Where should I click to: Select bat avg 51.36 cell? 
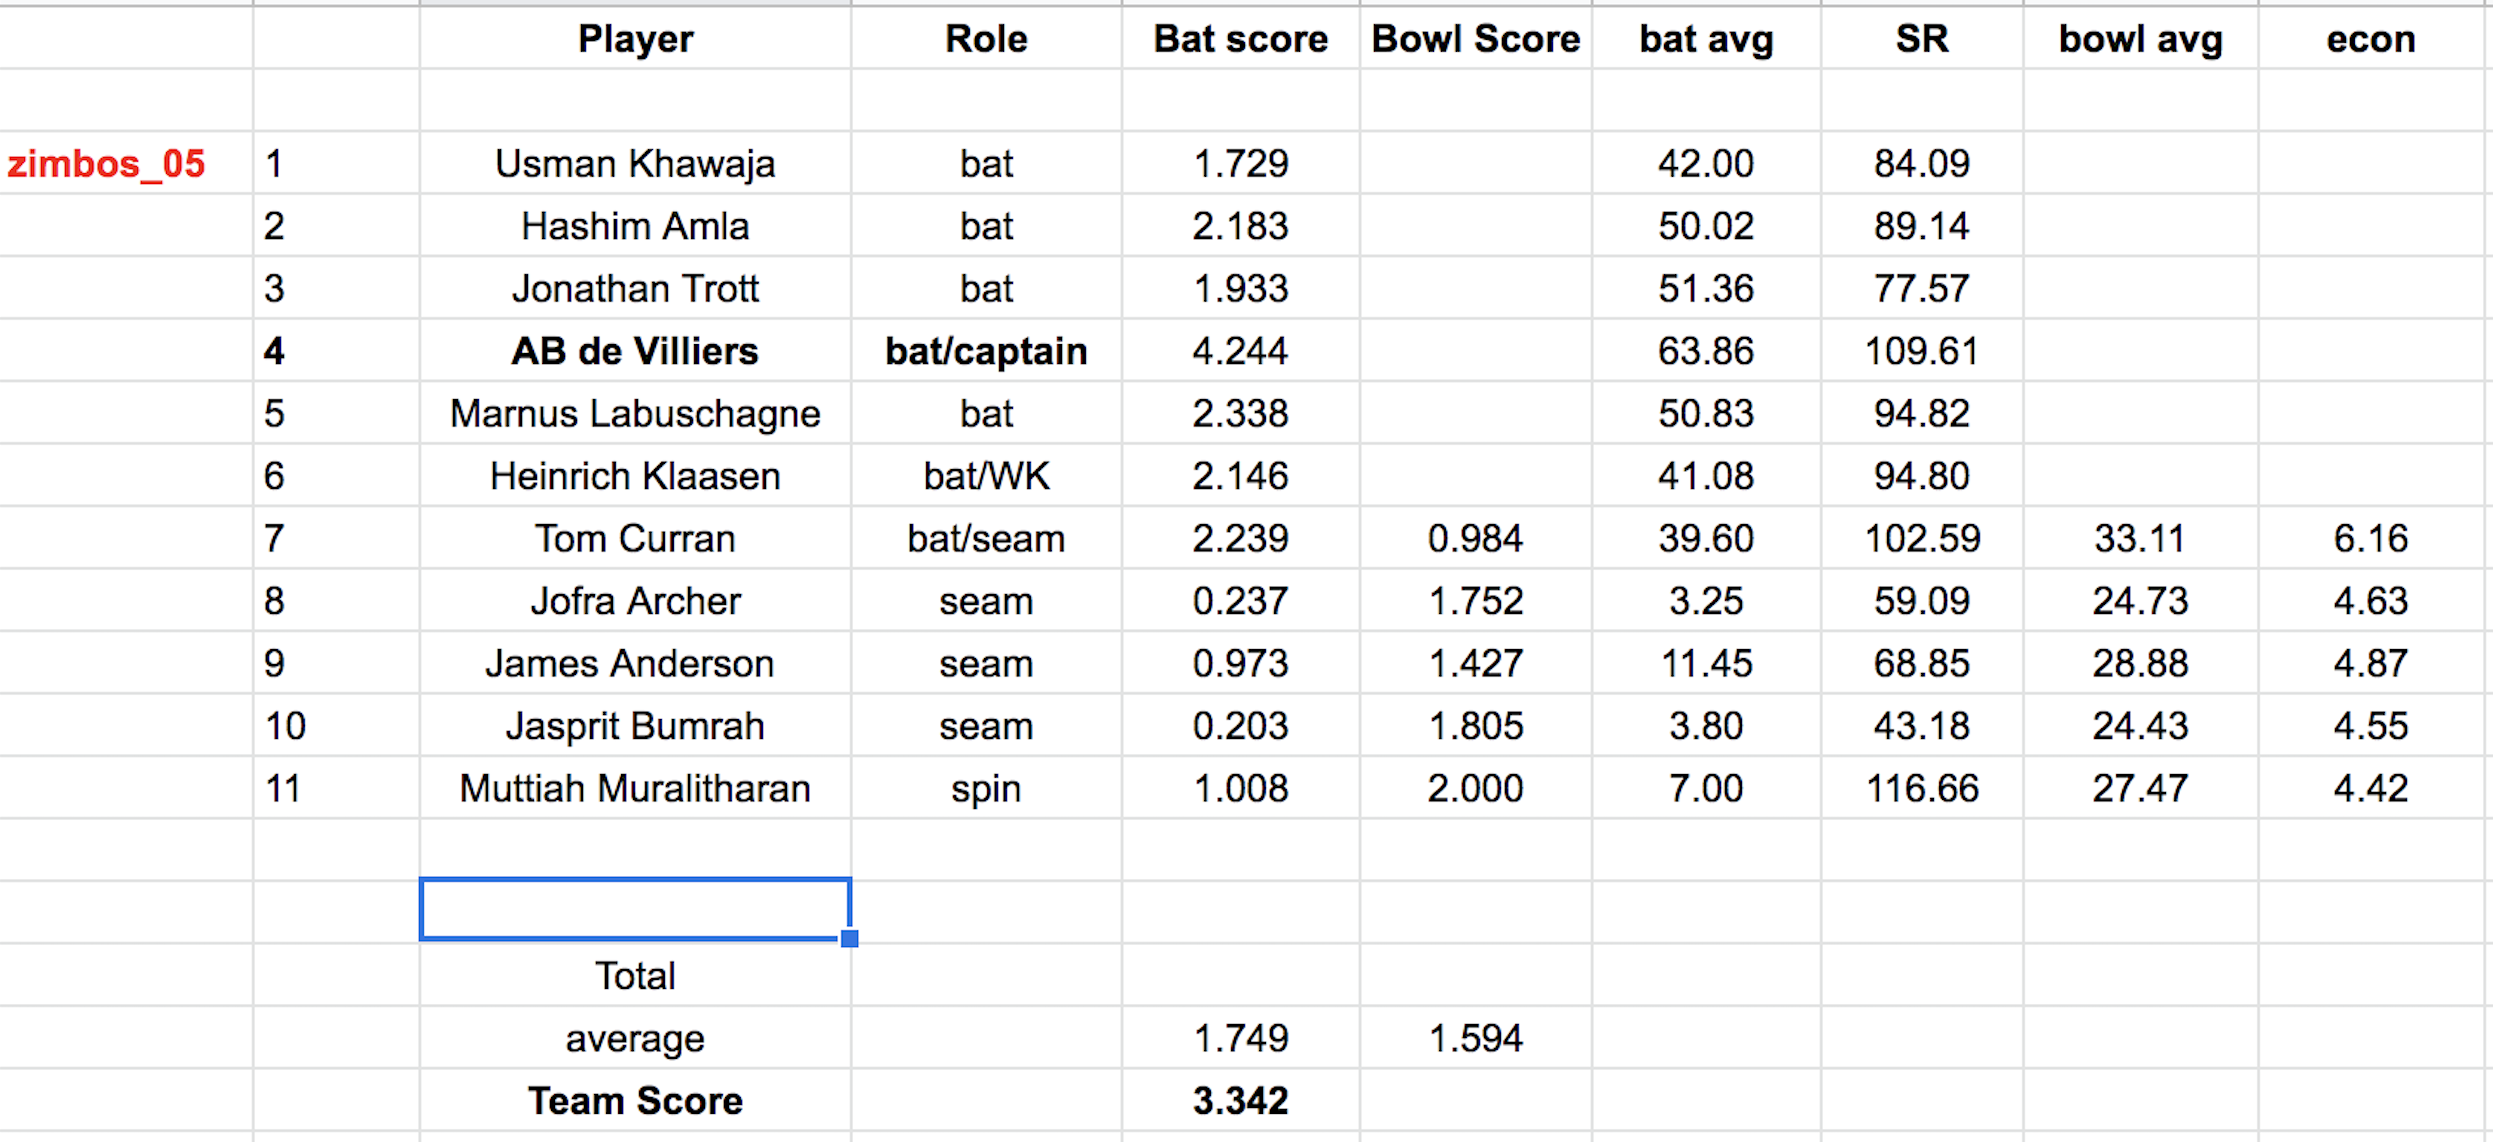(1706, 288)
